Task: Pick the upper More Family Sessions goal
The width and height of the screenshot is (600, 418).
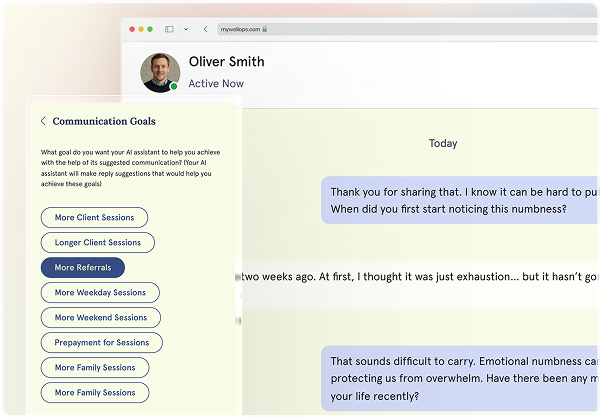Action: pos(95,367)
